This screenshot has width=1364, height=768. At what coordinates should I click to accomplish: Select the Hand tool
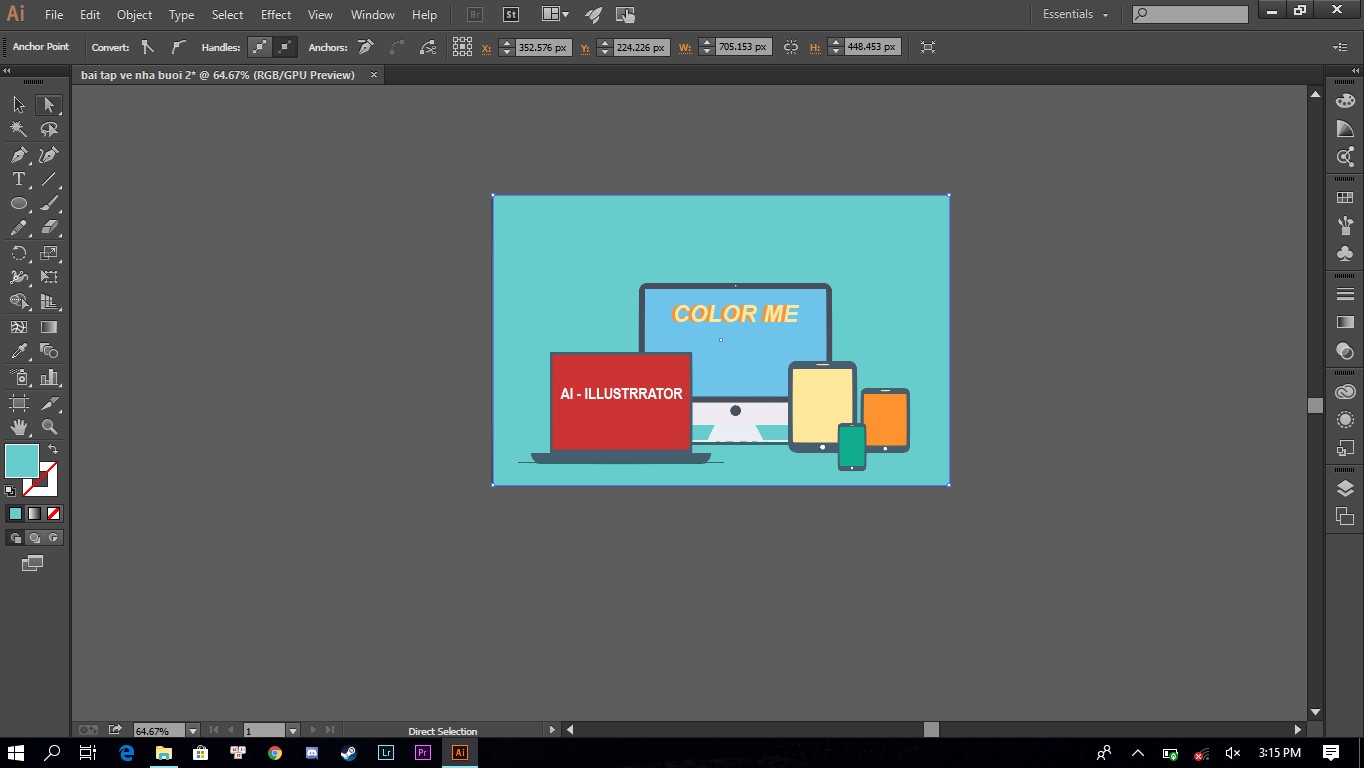click(x=19, y=427)
